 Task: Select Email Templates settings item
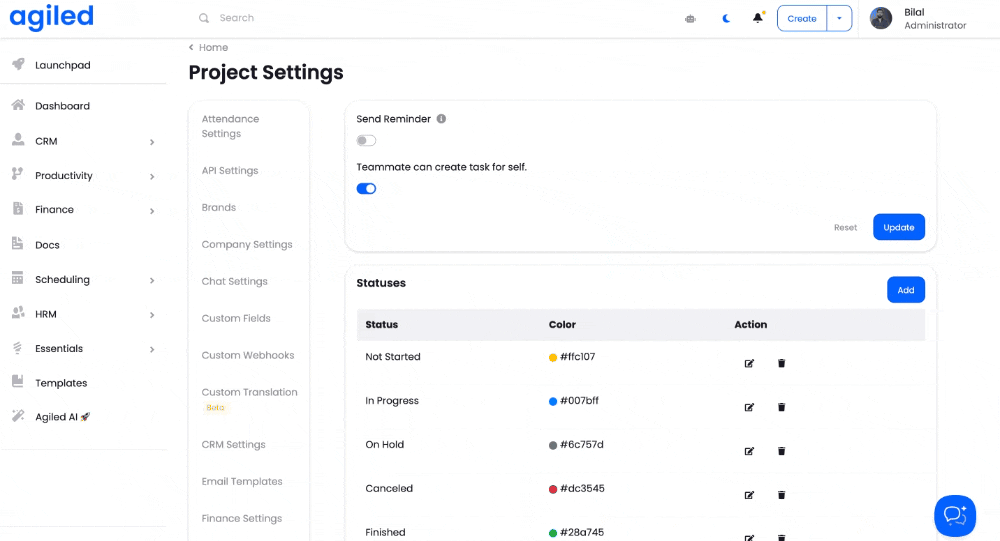coord(242,481)
